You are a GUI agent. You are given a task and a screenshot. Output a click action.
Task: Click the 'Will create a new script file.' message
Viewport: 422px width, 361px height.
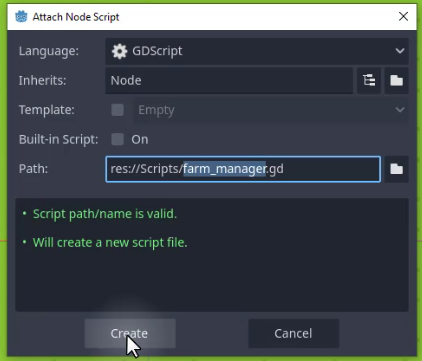[110, 243]
